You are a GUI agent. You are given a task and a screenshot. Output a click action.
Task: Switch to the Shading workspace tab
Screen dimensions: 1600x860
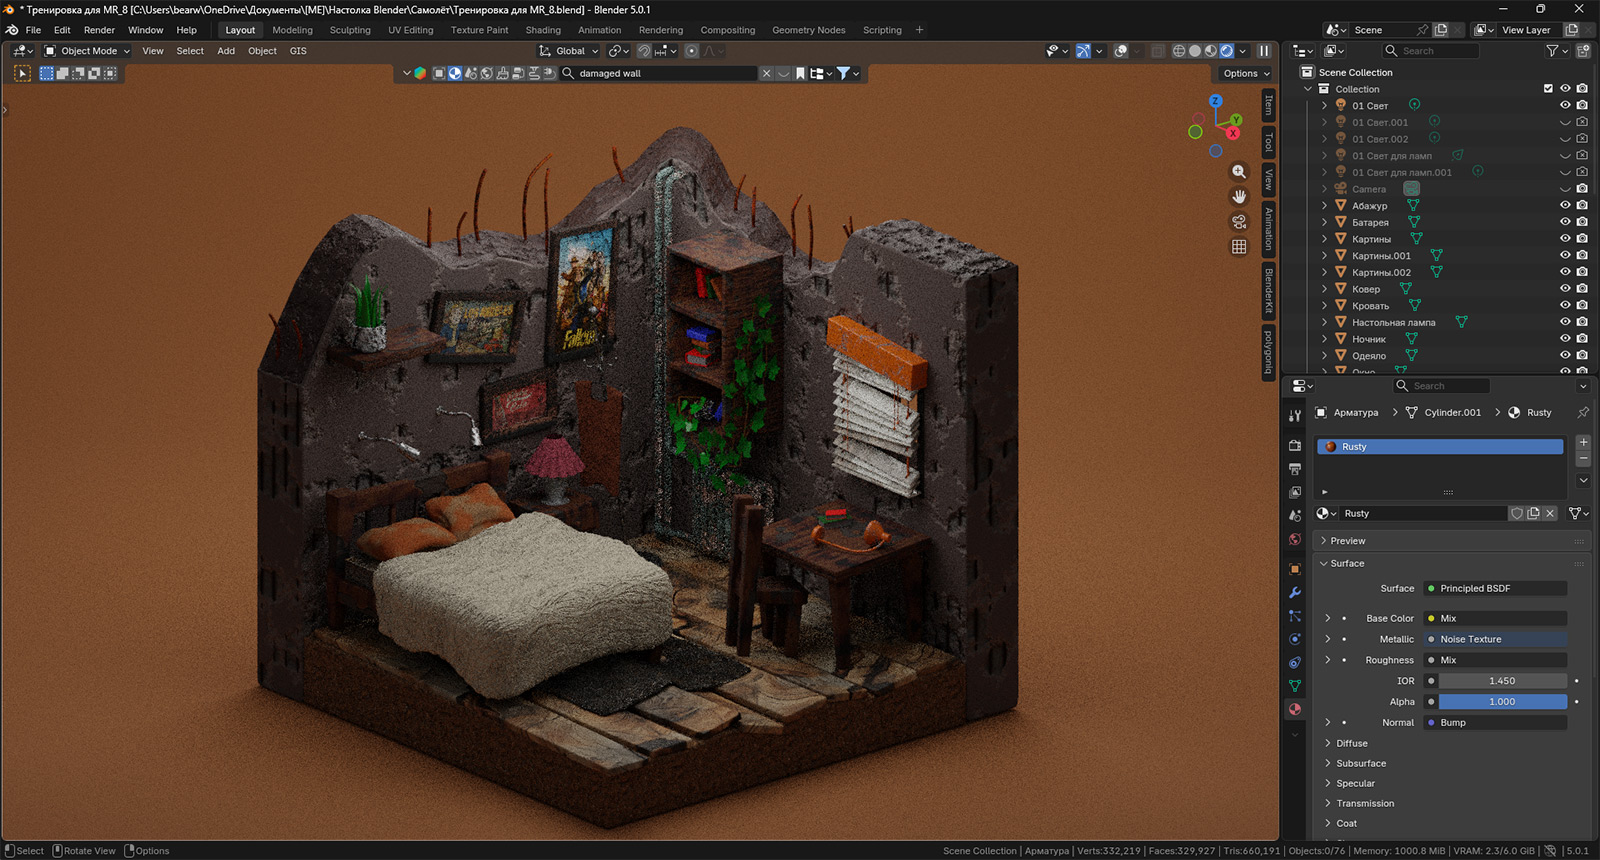tap(543, 30)
